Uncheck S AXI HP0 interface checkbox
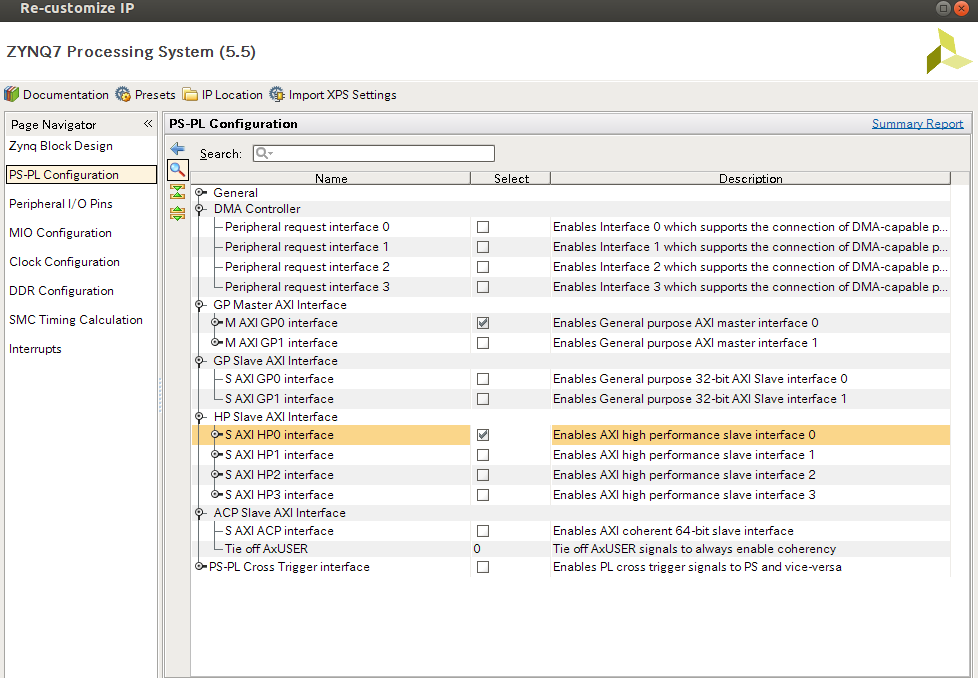The image size is (978, 678). coord(483,435)
